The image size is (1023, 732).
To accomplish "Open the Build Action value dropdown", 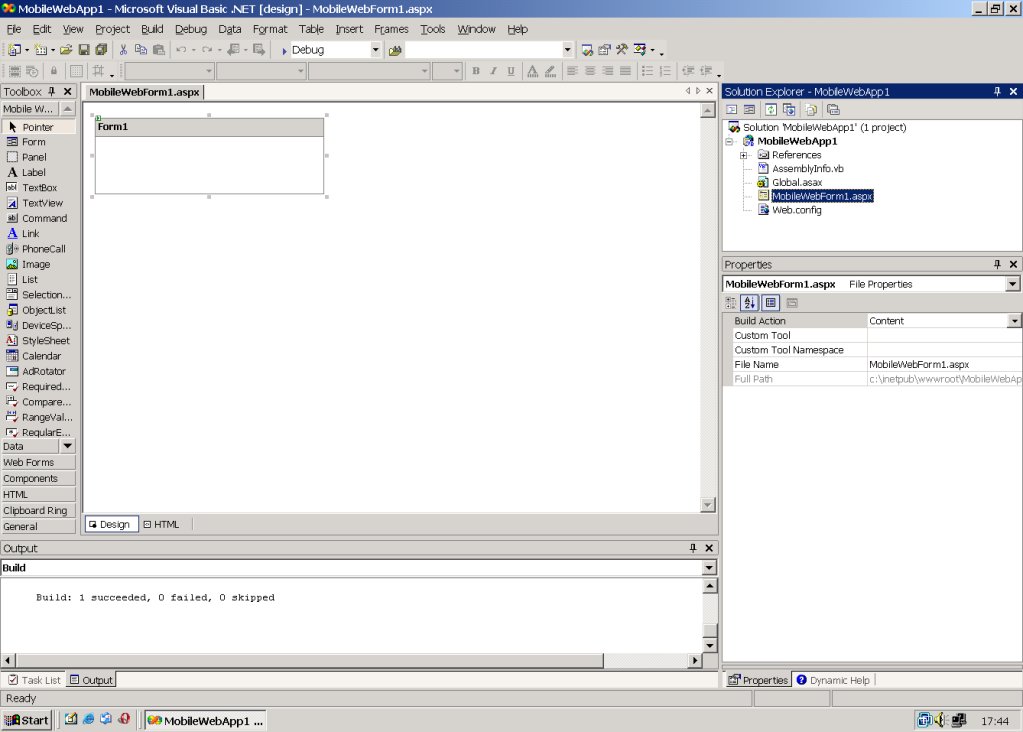I will click(x=1015, y=321).
